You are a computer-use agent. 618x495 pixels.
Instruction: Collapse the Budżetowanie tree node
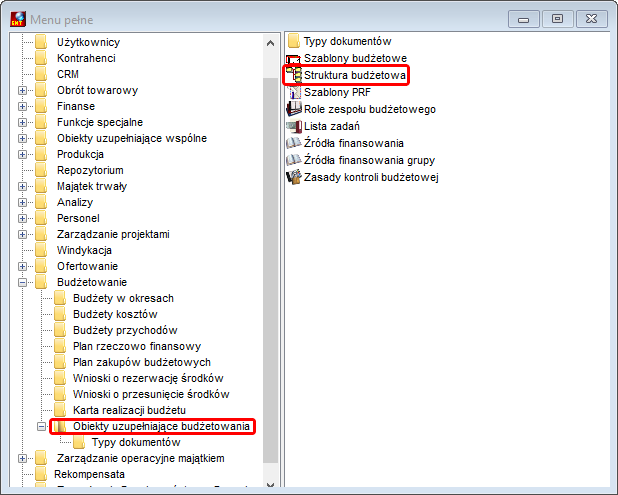22,282
